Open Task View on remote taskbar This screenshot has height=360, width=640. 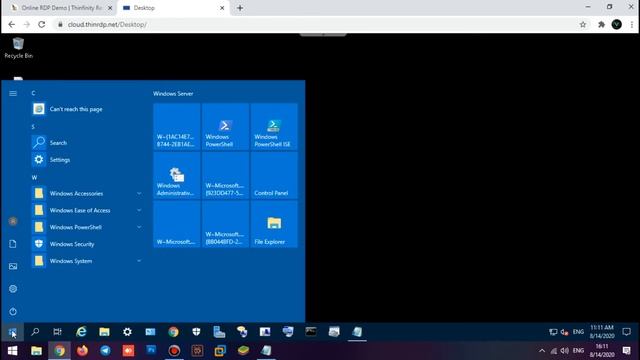pyautogui.click(x=58, y=332)
